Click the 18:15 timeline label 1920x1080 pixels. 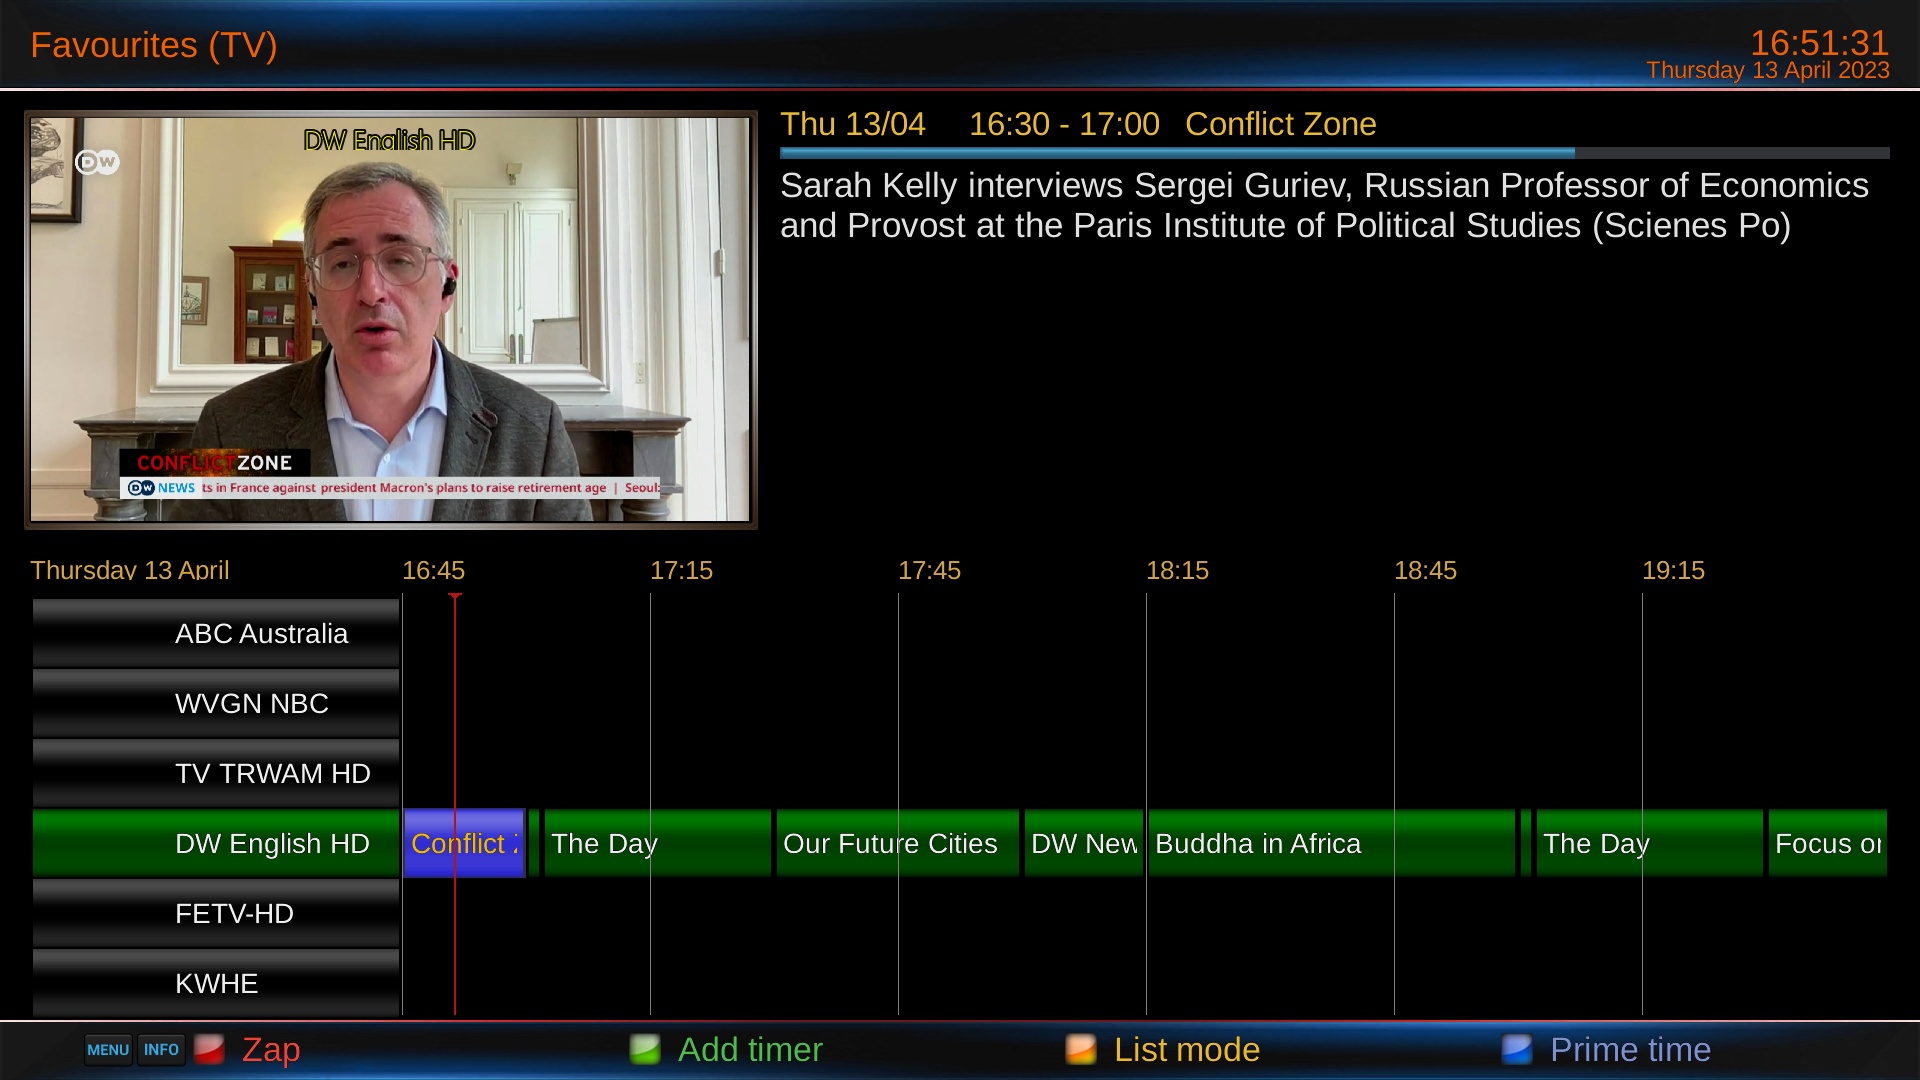pos(1177,570)
